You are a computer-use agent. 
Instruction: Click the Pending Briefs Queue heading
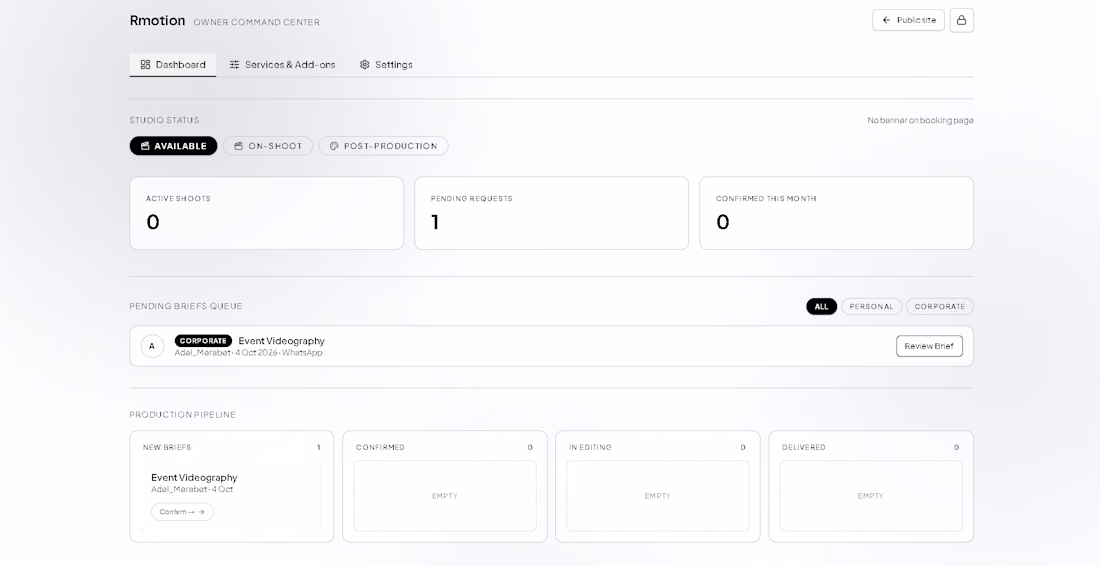pos(186,306)
